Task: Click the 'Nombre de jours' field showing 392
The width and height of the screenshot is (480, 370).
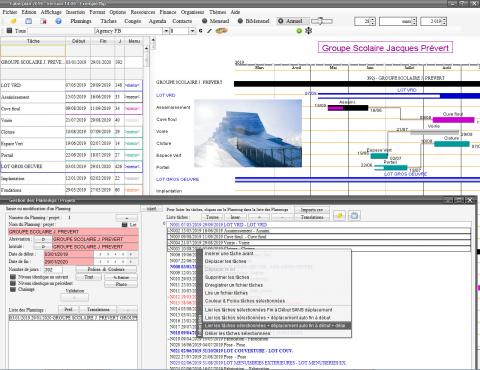Action: [53, 269]
